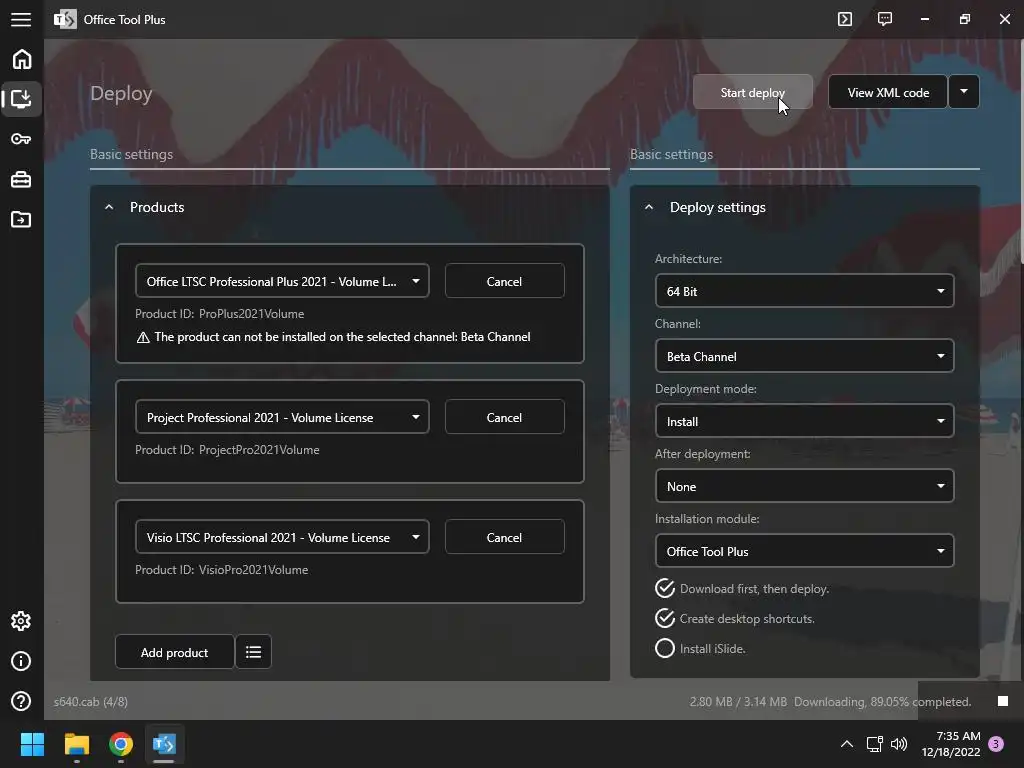
Task: Open the Deploy sidebar icon
Action: pyautogui.click(x=21, y=99)
